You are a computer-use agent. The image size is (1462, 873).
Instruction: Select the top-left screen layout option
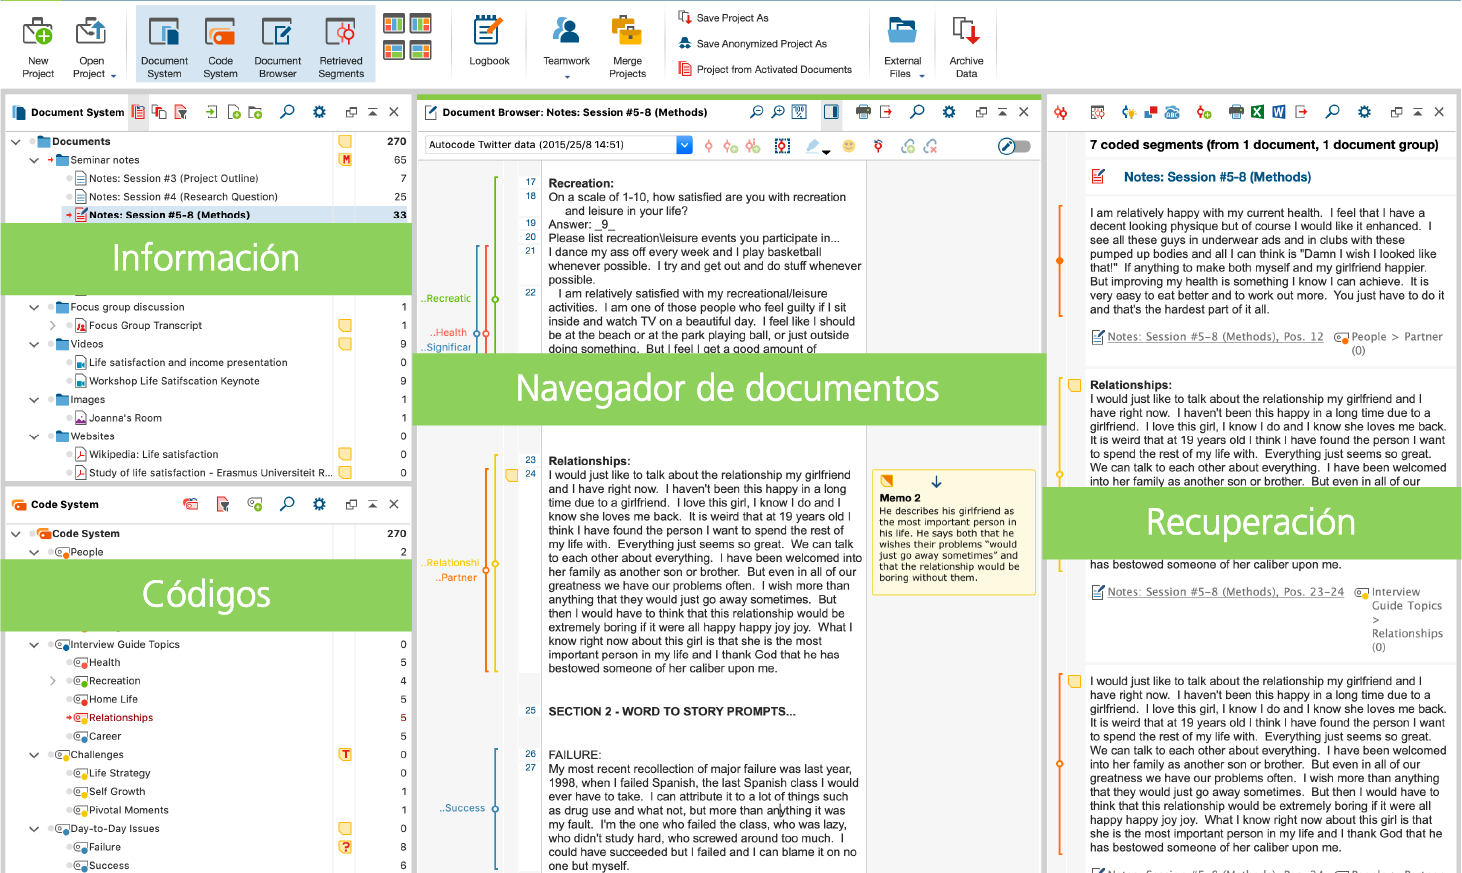coord(394,24)
